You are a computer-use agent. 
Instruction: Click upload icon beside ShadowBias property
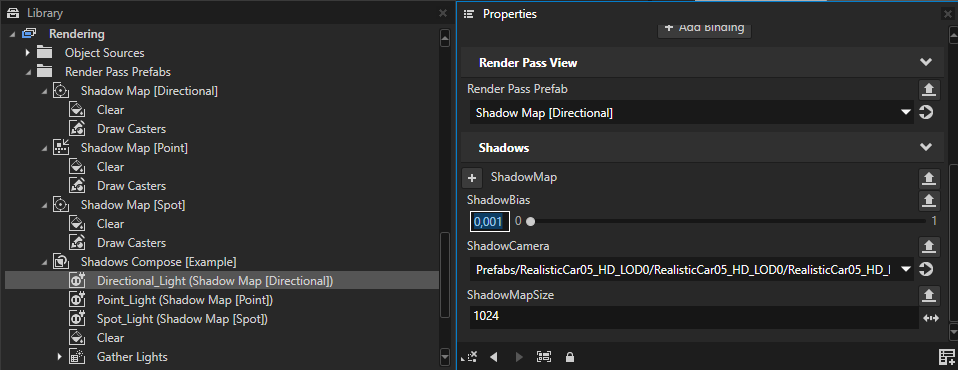(928, 200)
